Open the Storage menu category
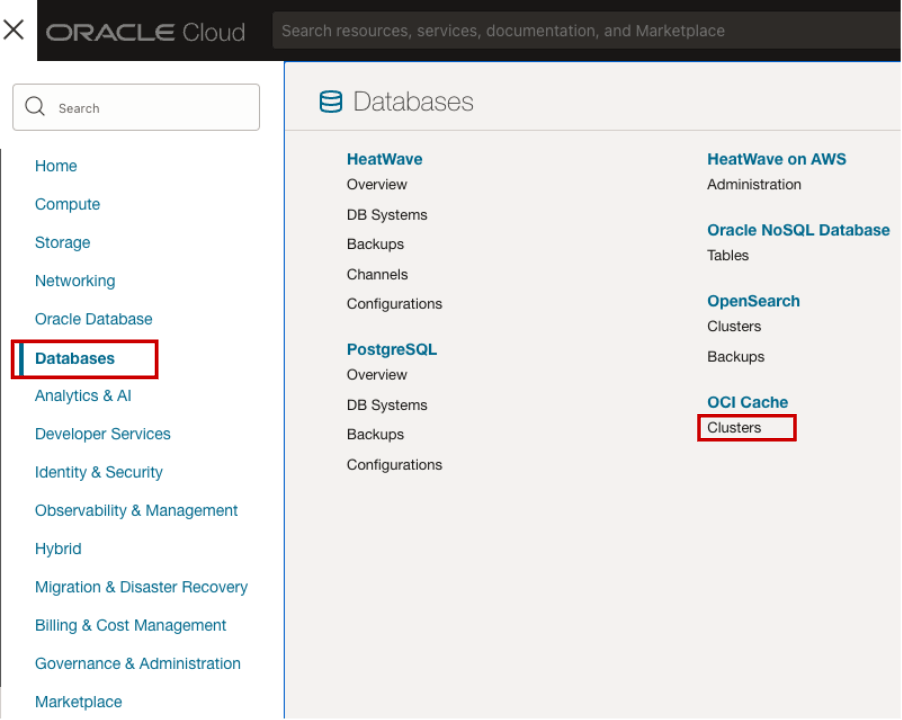Viewport: 902px width, 720px height. (62, 242)
